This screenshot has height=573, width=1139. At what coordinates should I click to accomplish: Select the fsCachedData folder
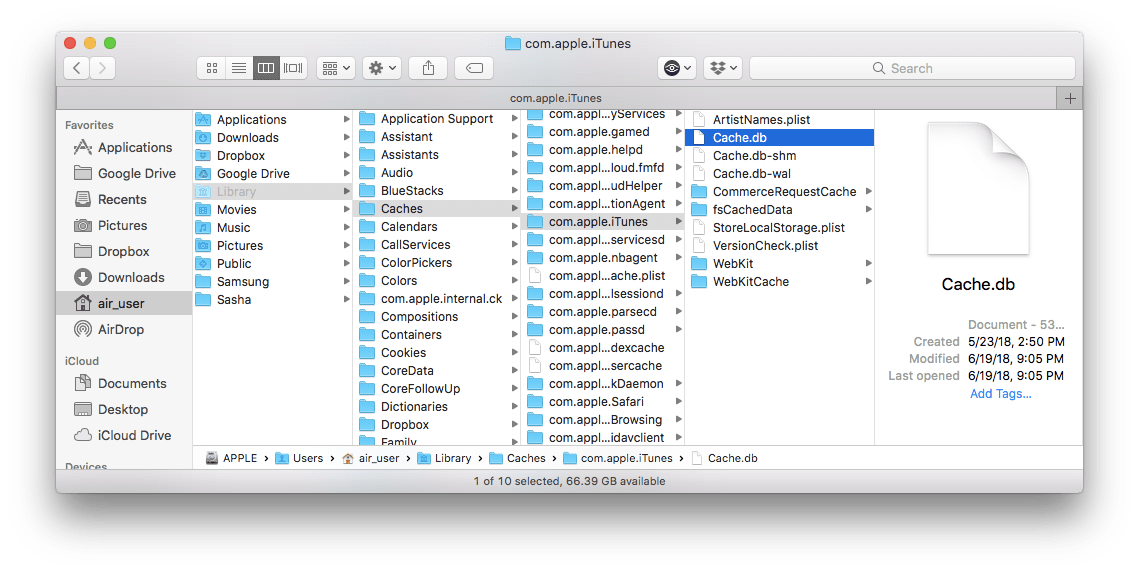click(x=779, y=210)
